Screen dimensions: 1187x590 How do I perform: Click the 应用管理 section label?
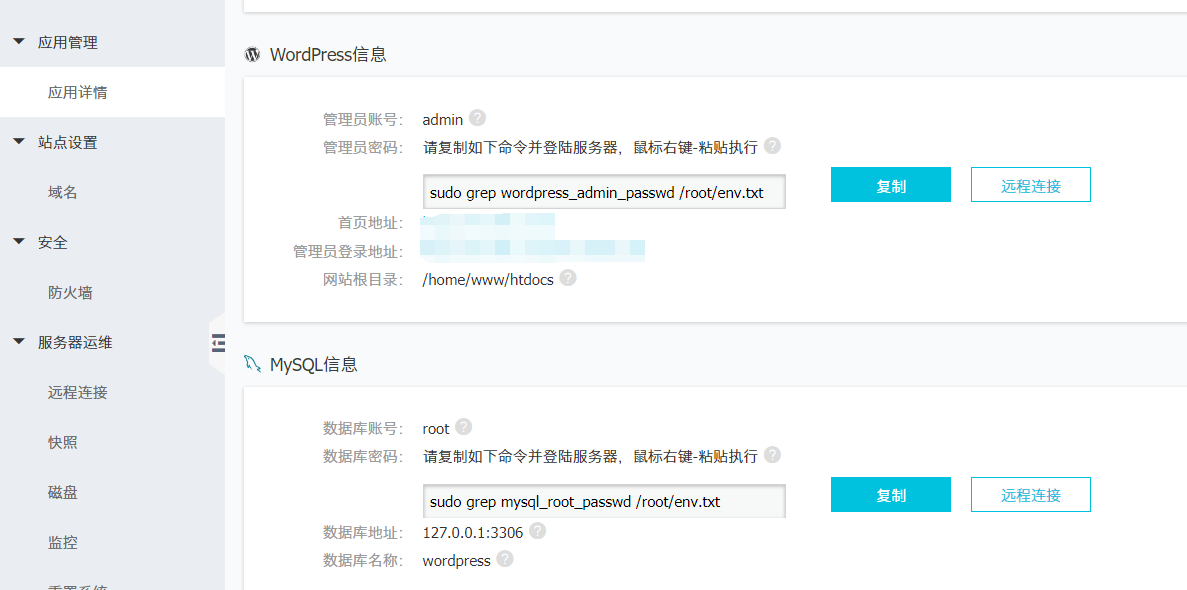(67, 42)
